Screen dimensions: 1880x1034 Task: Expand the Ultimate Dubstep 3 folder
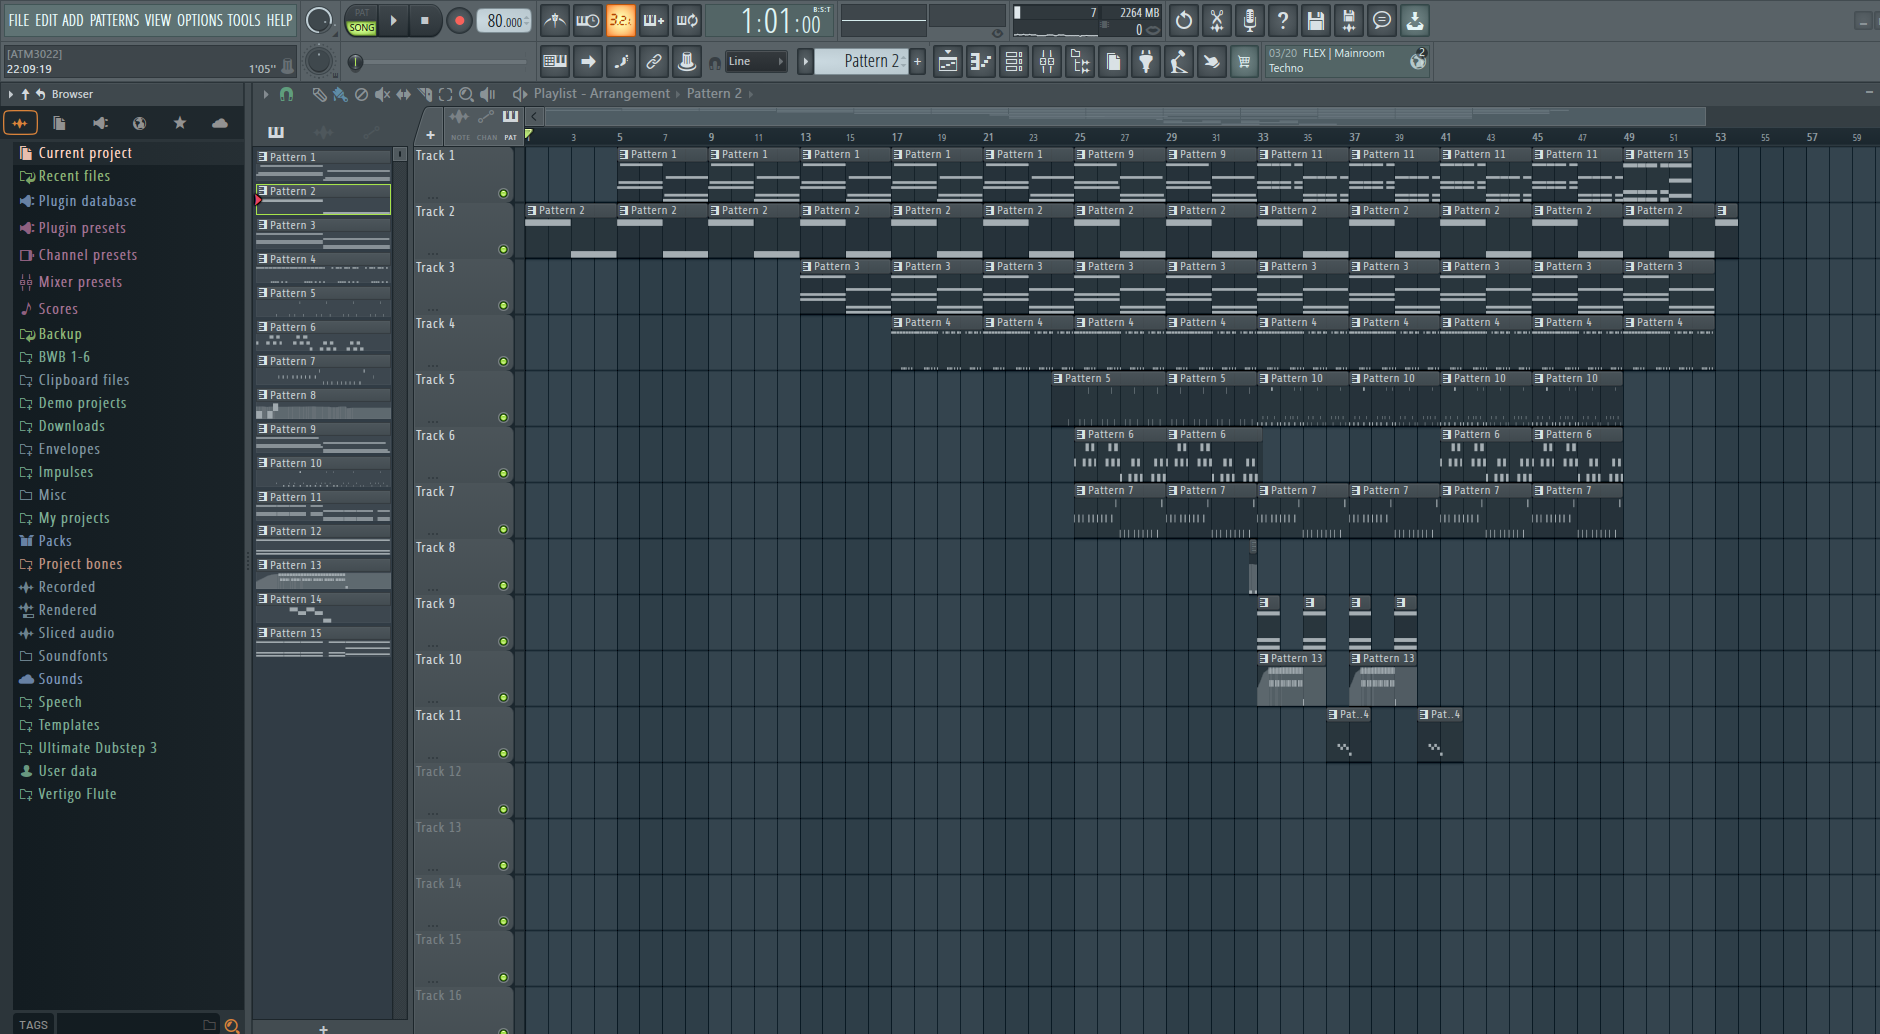point(88,748)
